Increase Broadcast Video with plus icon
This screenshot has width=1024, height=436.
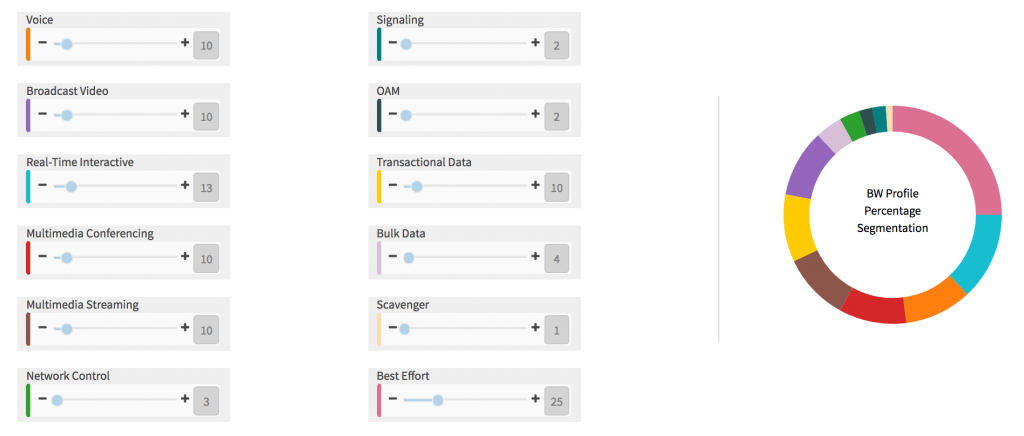click(185, 115)
